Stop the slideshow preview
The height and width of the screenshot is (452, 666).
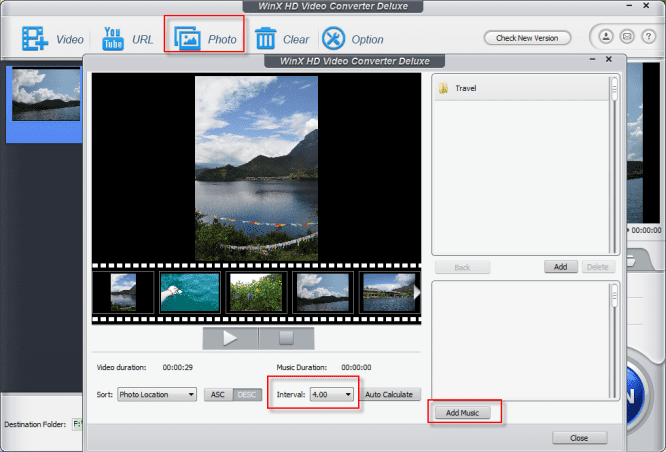pyautogui.click(x=287, y=338)
